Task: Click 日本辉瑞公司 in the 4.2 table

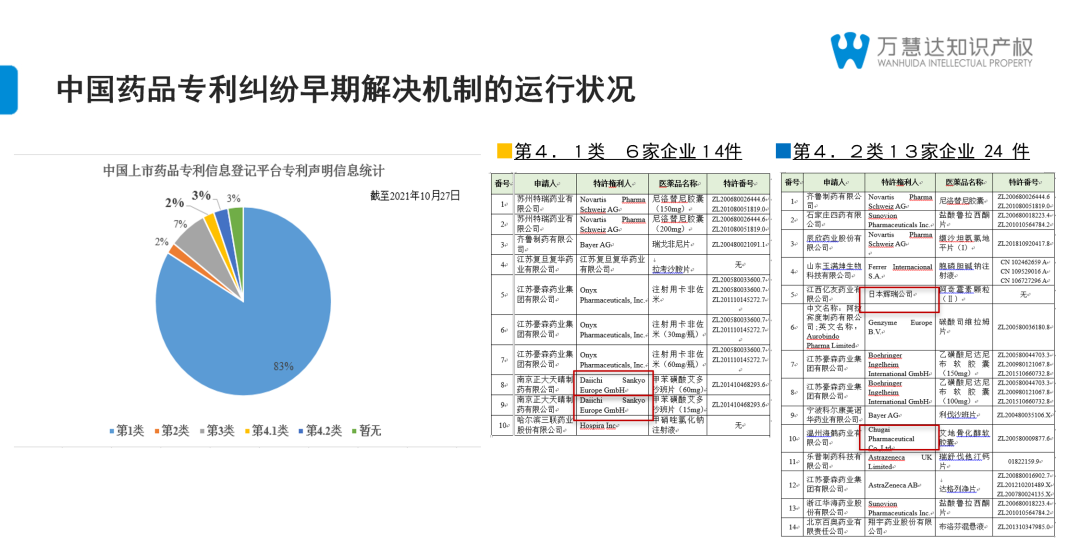Action: click(x=891, y=294)
